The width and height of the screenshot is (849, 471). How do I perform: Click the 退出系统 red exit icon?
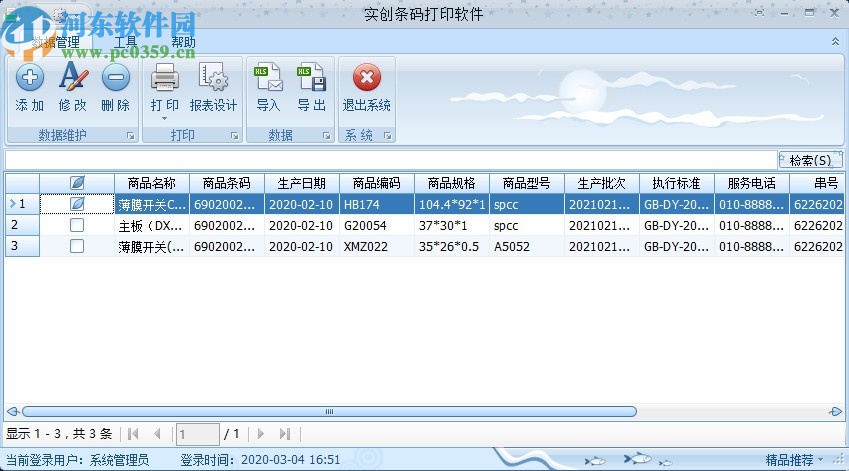[x=367, y=77]
